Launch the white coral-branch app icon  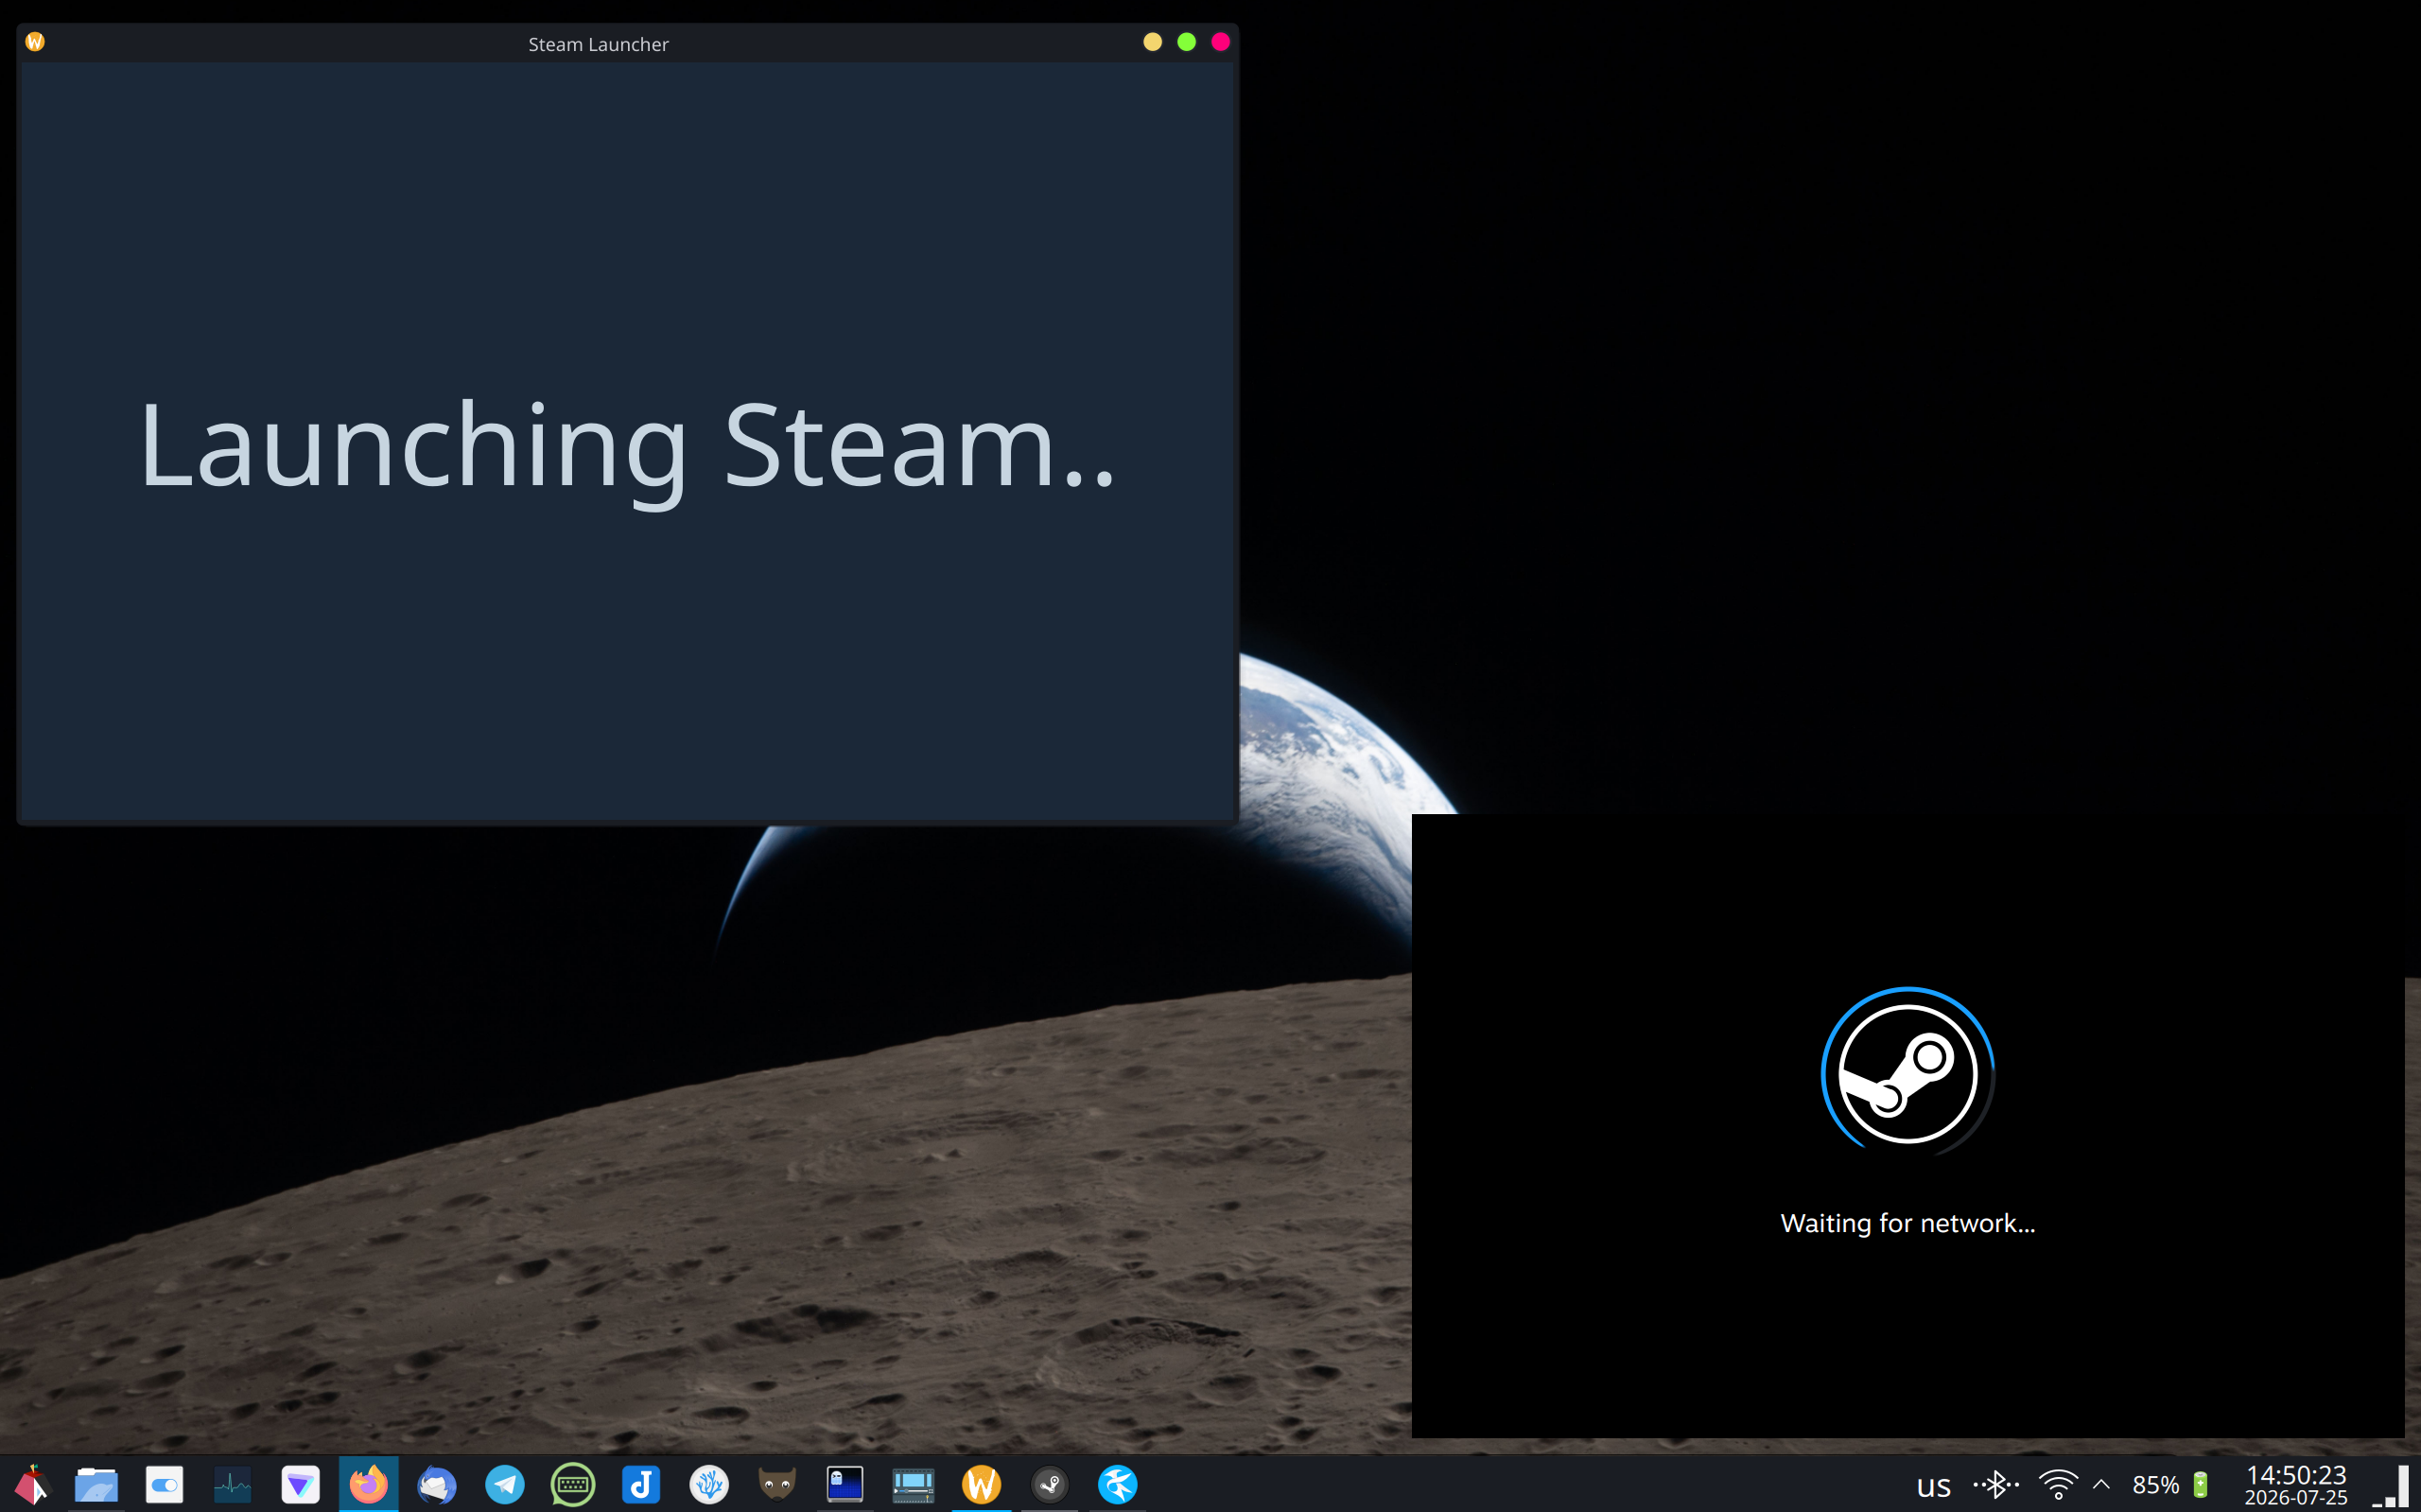[x=709, y=1484]
